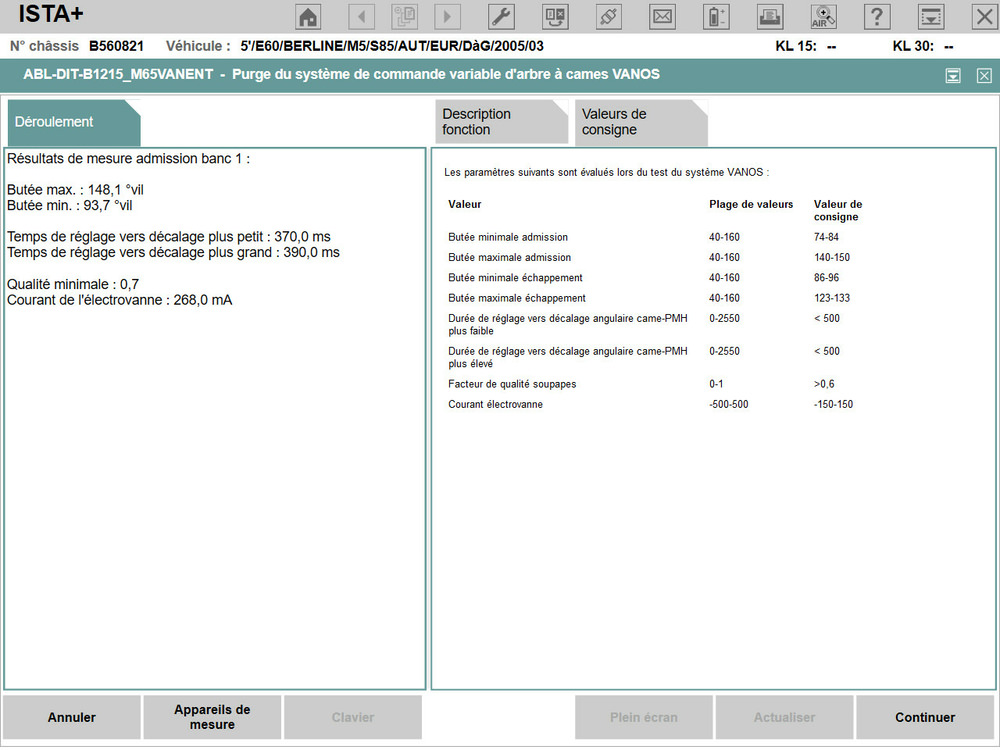
Task: Switch to the Valeurs de consigne tab
Action: tap(641, 122)
